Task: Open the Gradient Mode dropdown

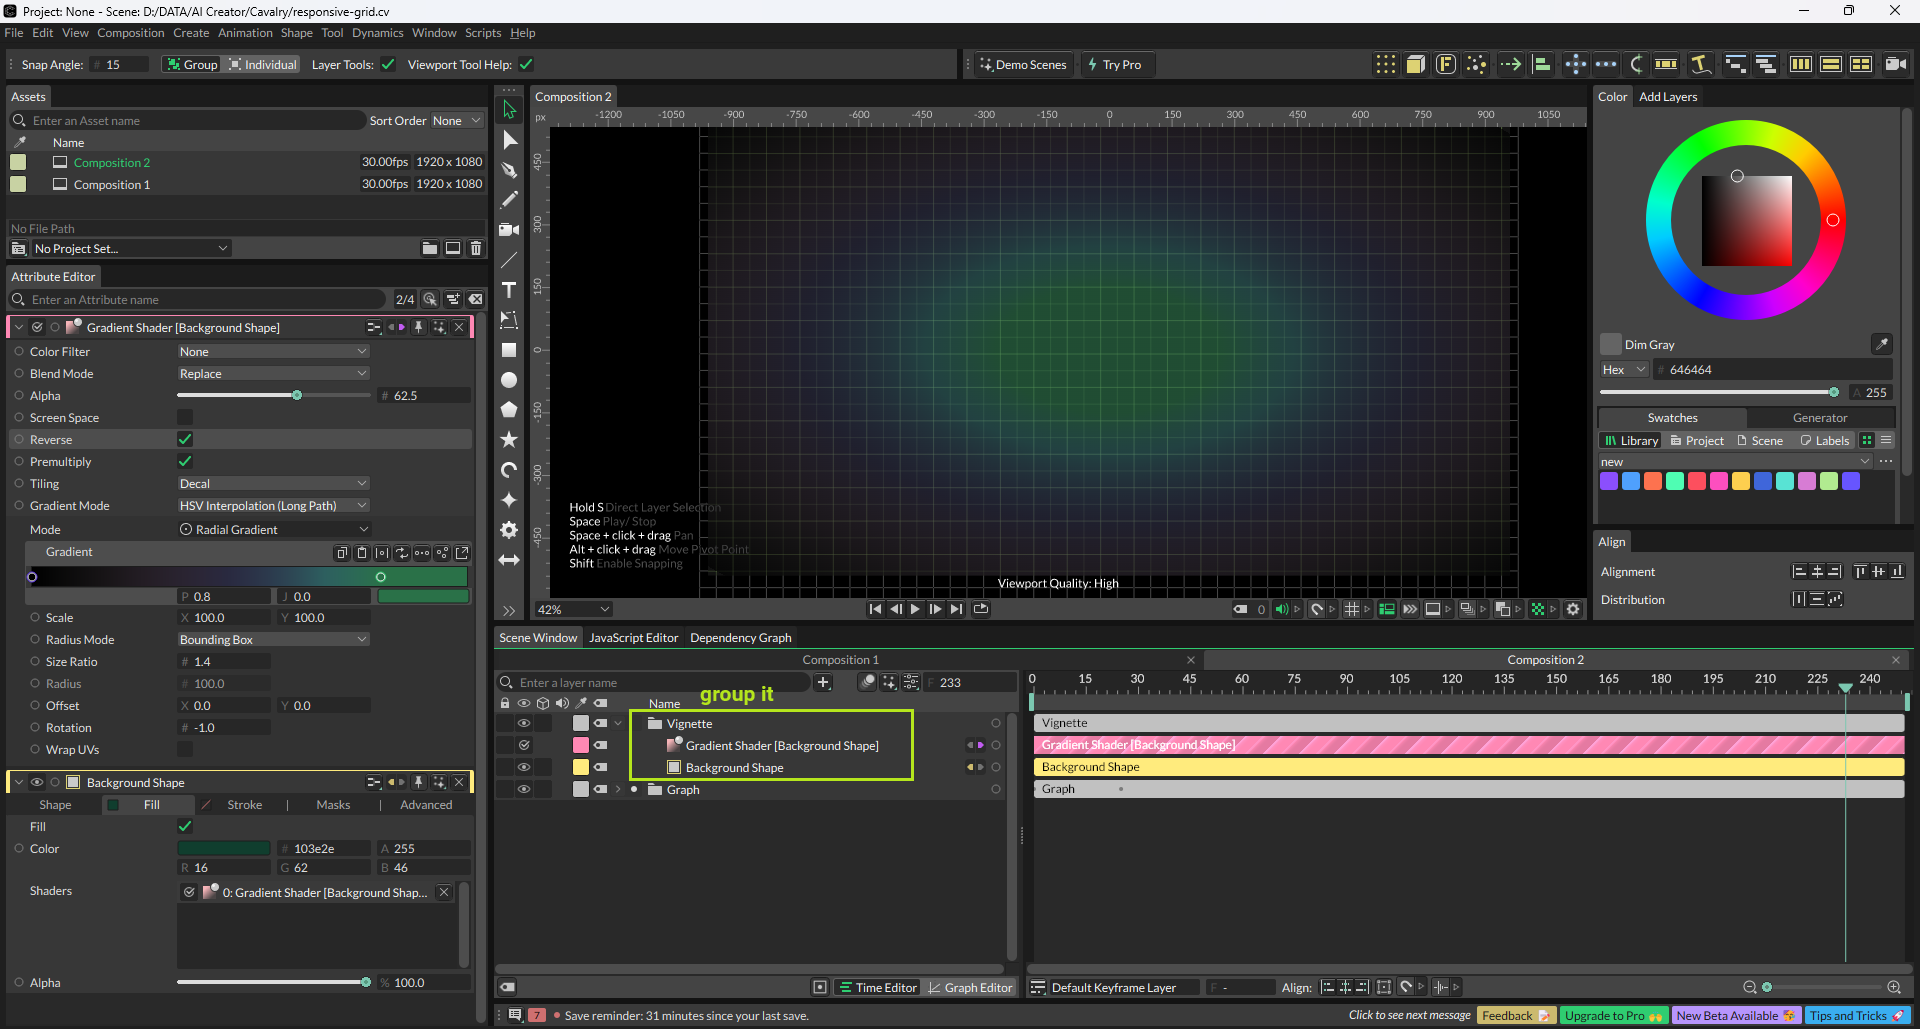Action: coord(273,506)
